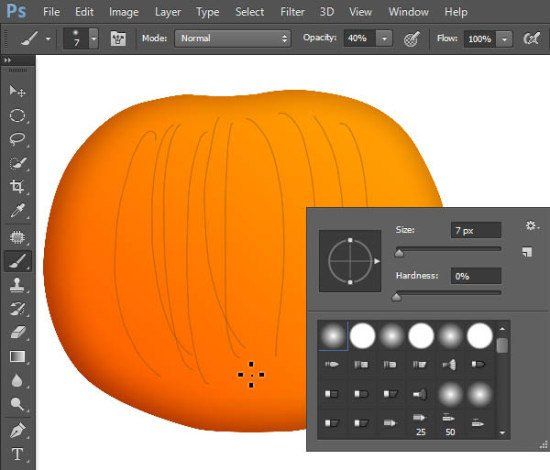Create new preset from this brush
Screen dimensions: 550x470
527,252
